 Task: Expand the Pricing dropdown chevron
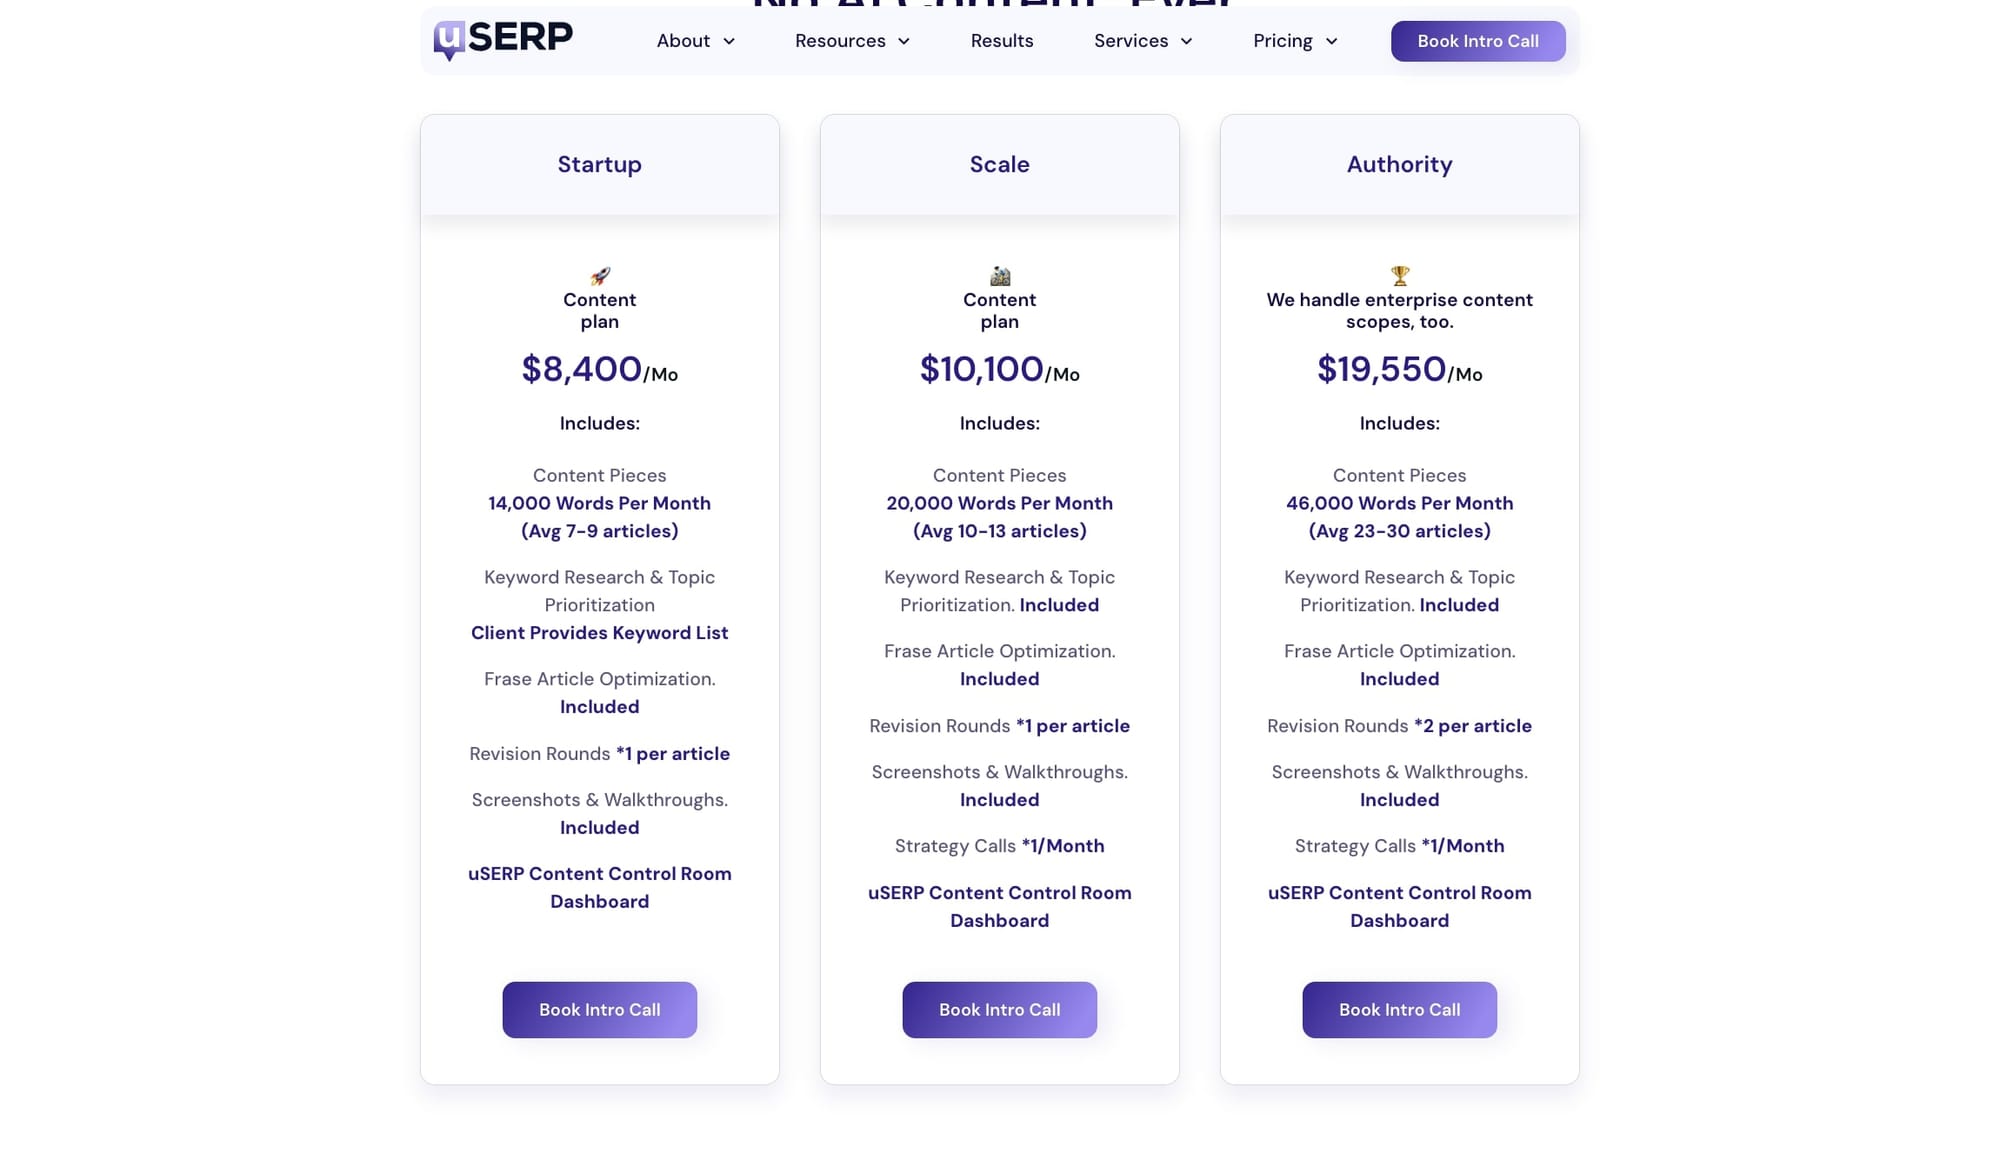click(1331, 41)
